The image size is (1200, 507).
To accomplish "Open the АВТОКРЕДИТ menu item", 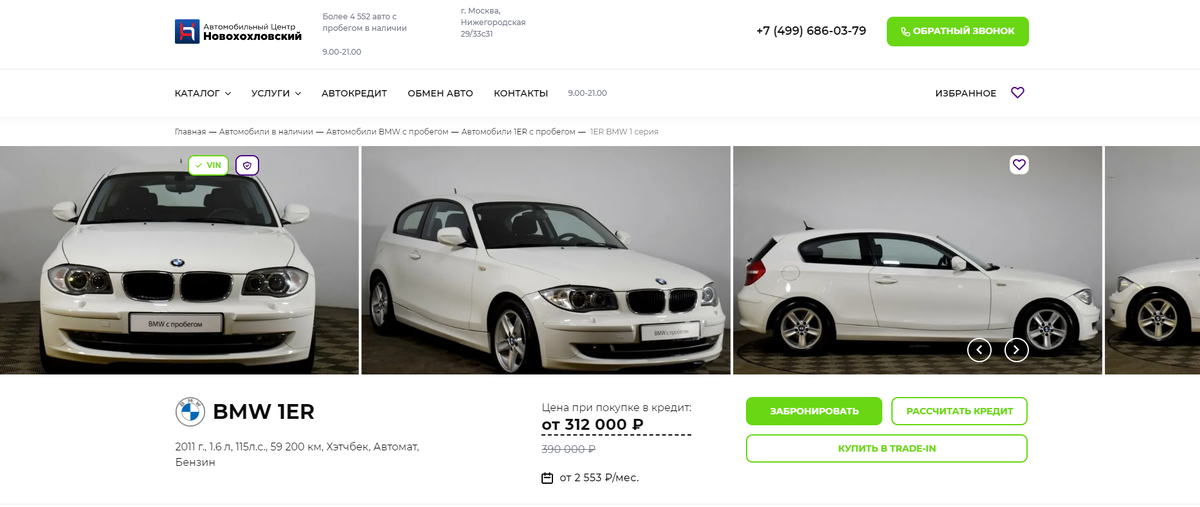I will pos(354,93).
